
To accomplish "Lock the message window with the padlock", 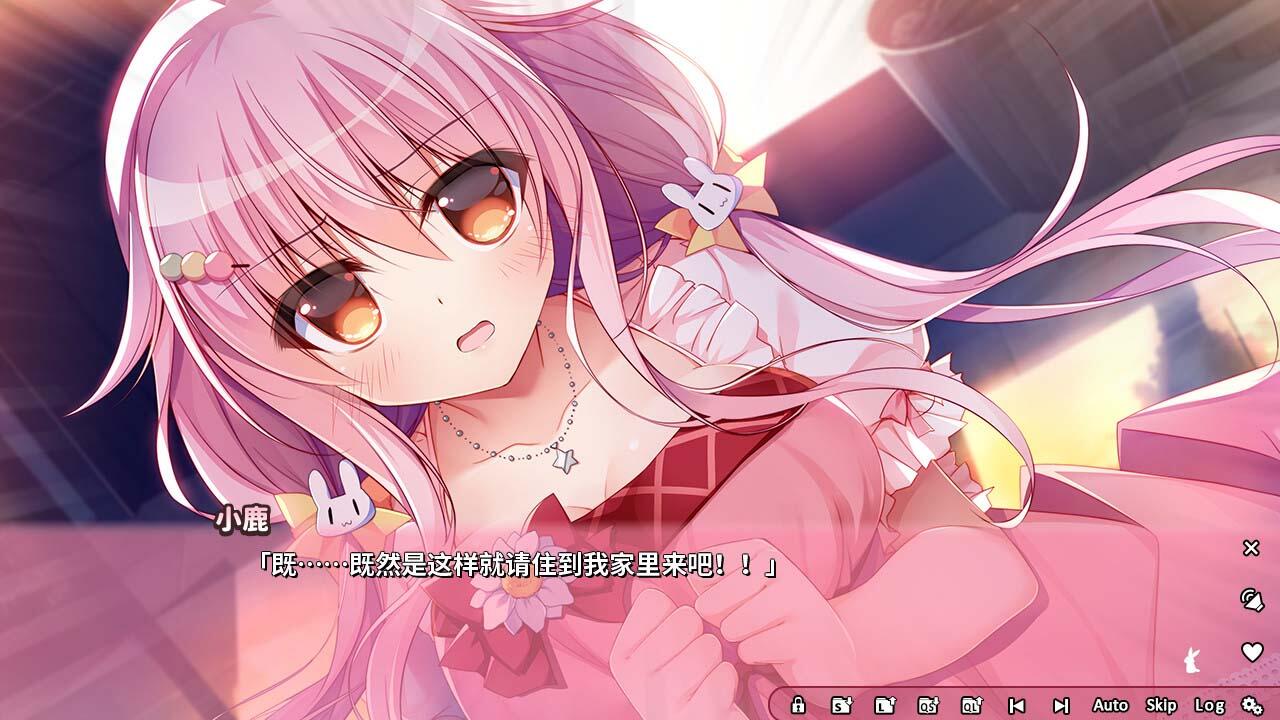I will pyautogui.click(x=799, y=706).
